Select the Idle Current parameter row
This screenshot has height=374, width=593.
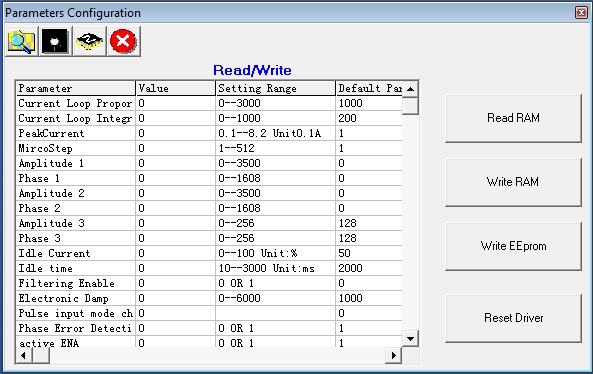tap(209, 253)
